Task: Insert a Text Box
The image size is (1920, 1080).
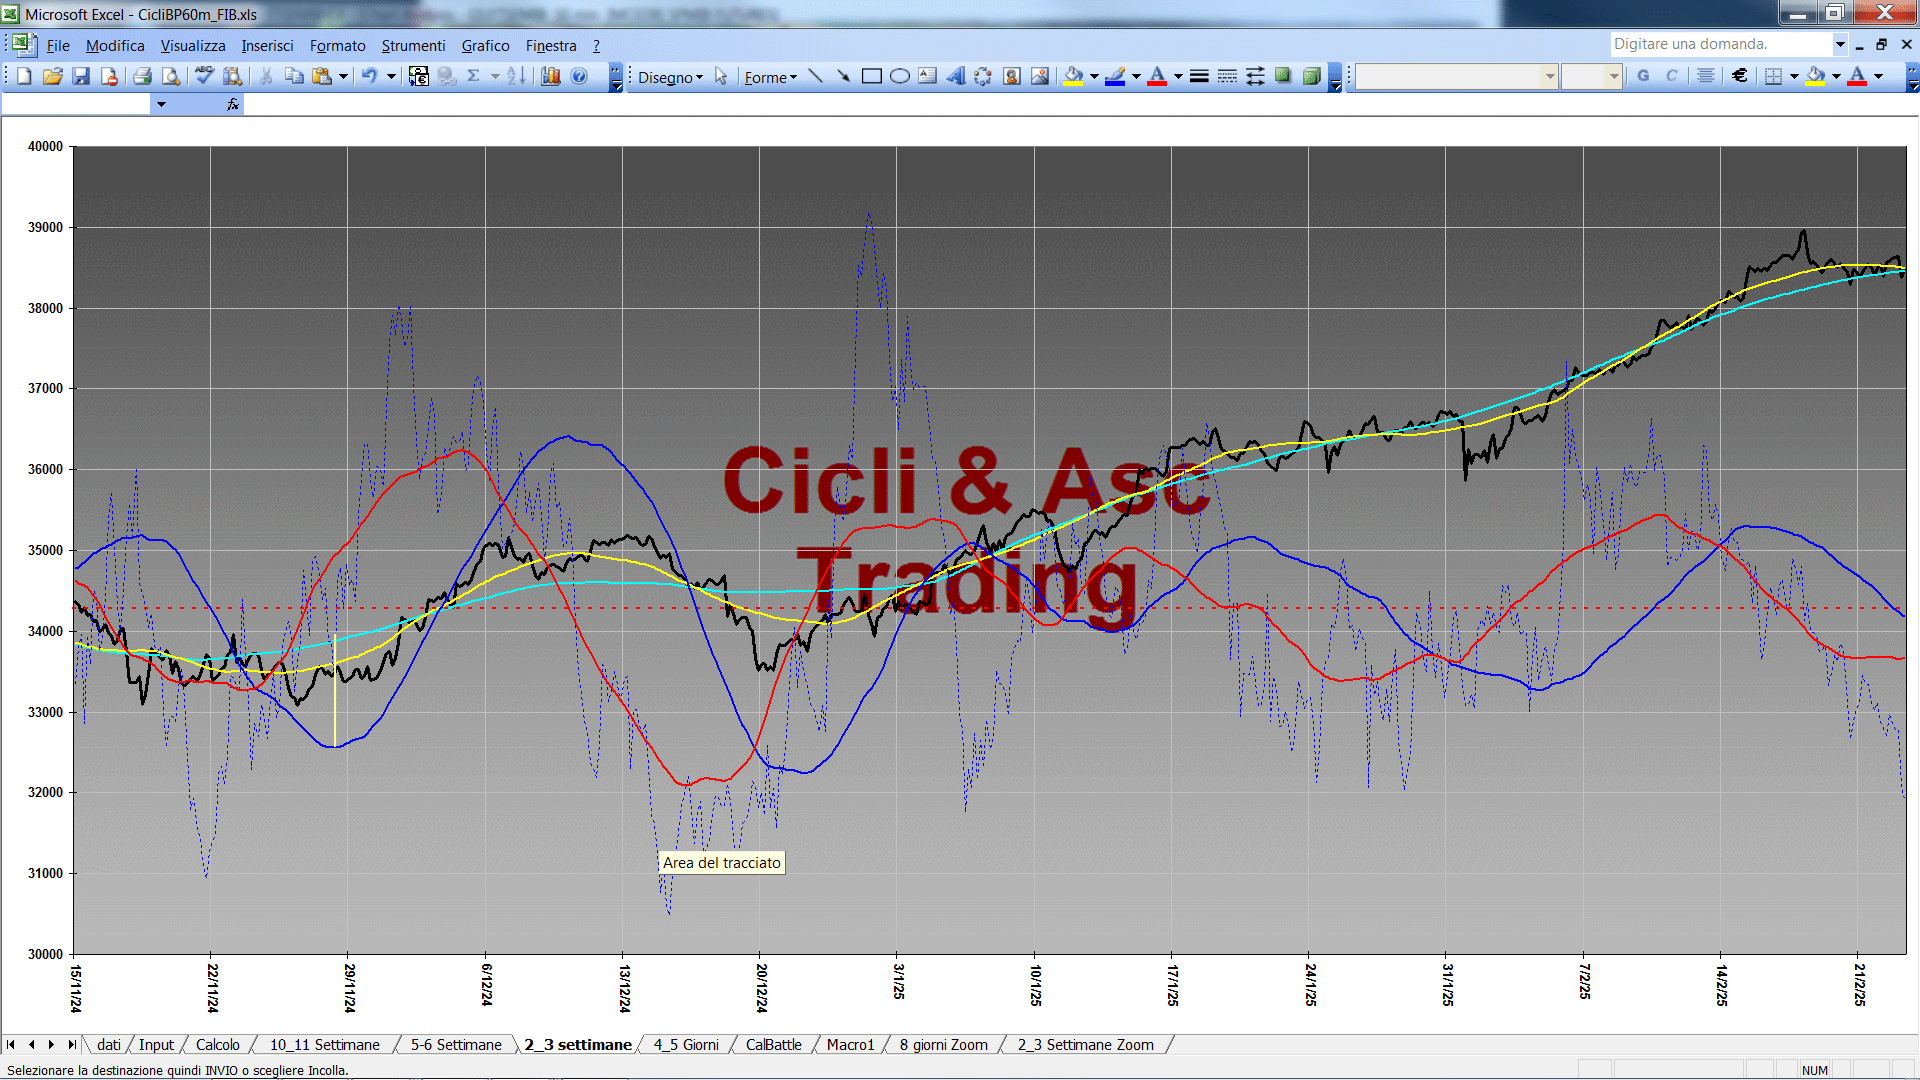Action: tap(928, 77)
